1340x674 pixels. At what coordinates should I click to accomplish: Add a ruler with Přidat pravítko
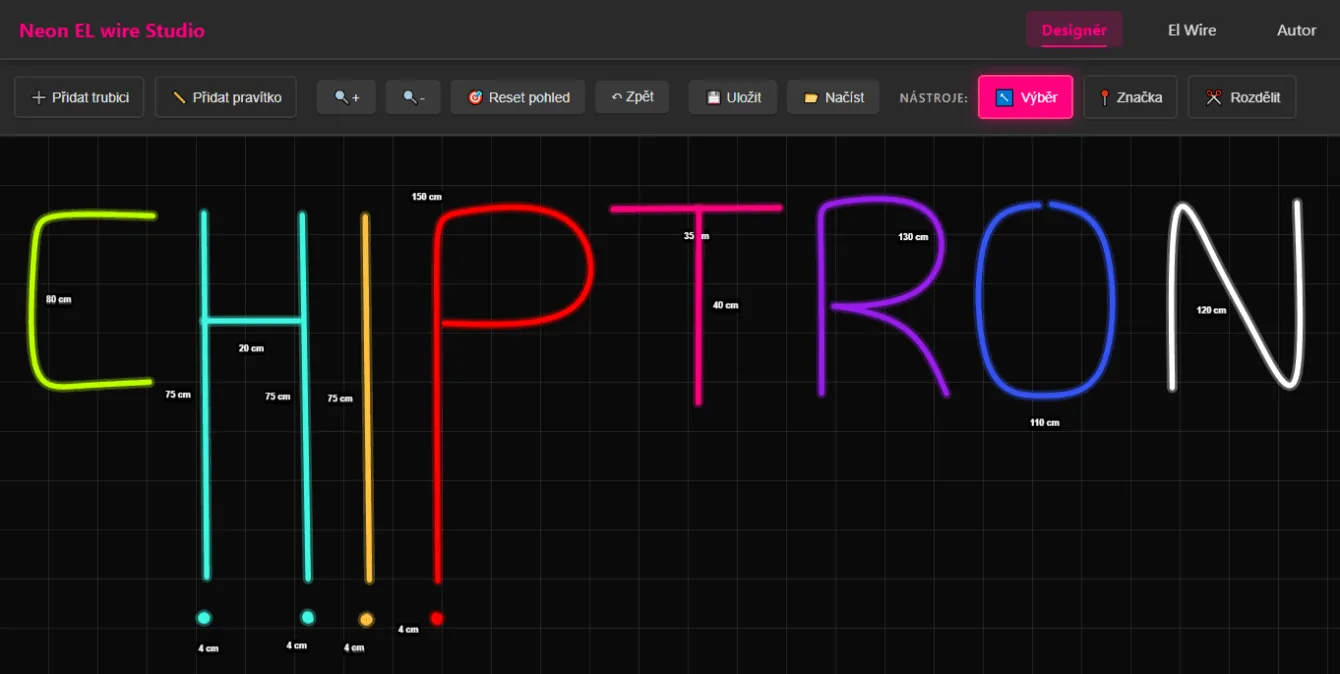click(x=225, y=97)
